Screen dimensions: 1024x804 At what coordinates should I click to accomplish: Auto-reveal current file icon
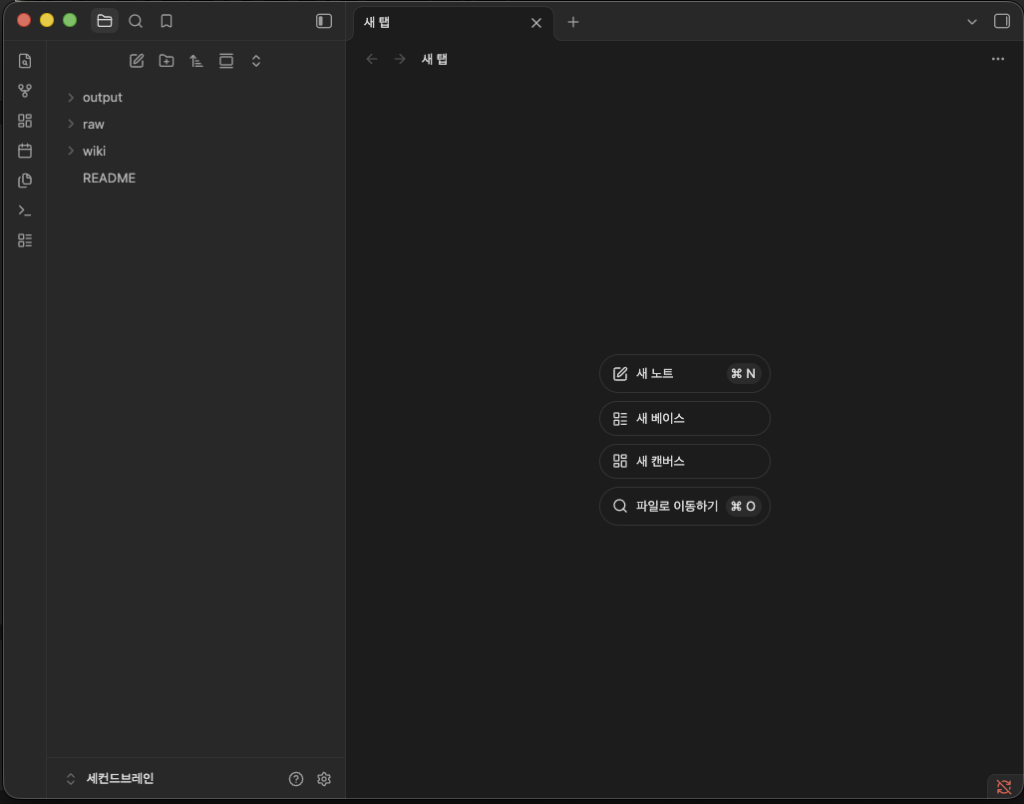pos(226,61)
